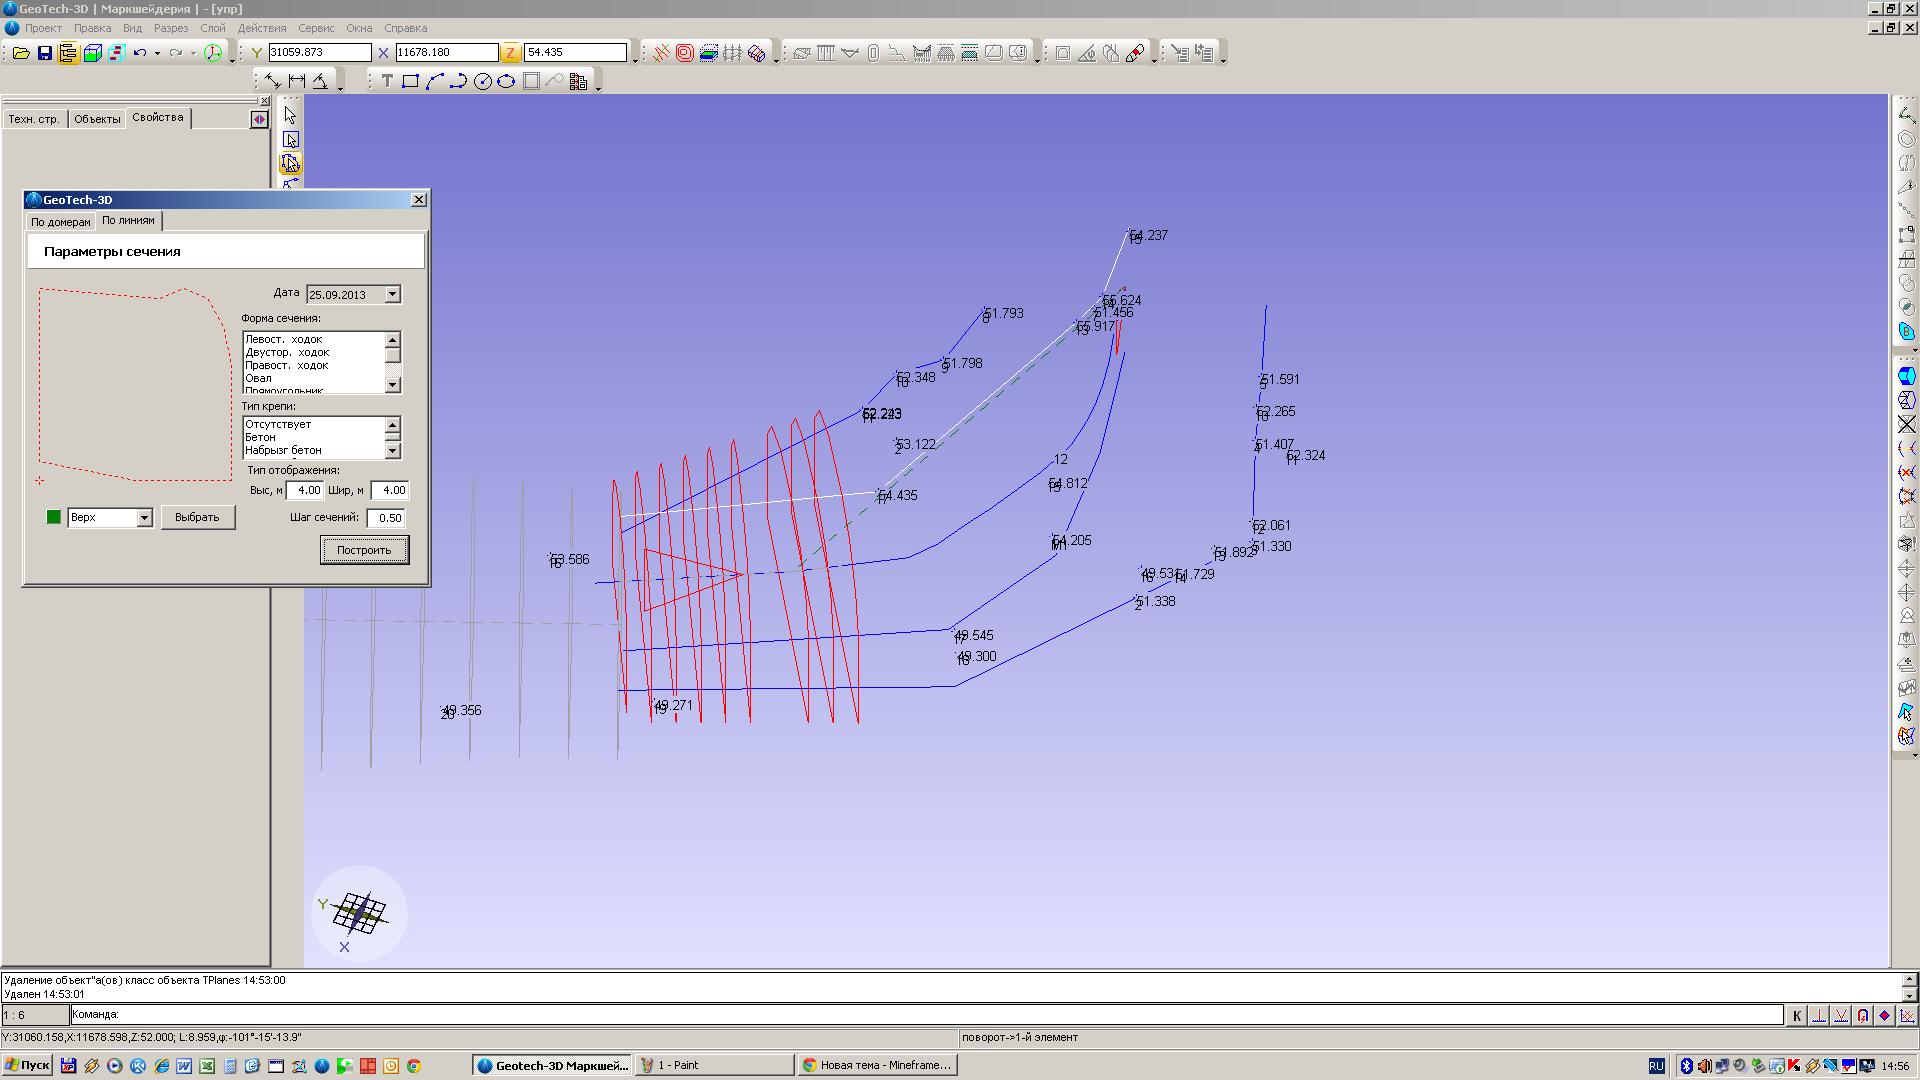Image resolution: width=1920 pixels, height=1080 pixels.
Task: Click the green color swatch beside Верх
Action: click(54, 517)
